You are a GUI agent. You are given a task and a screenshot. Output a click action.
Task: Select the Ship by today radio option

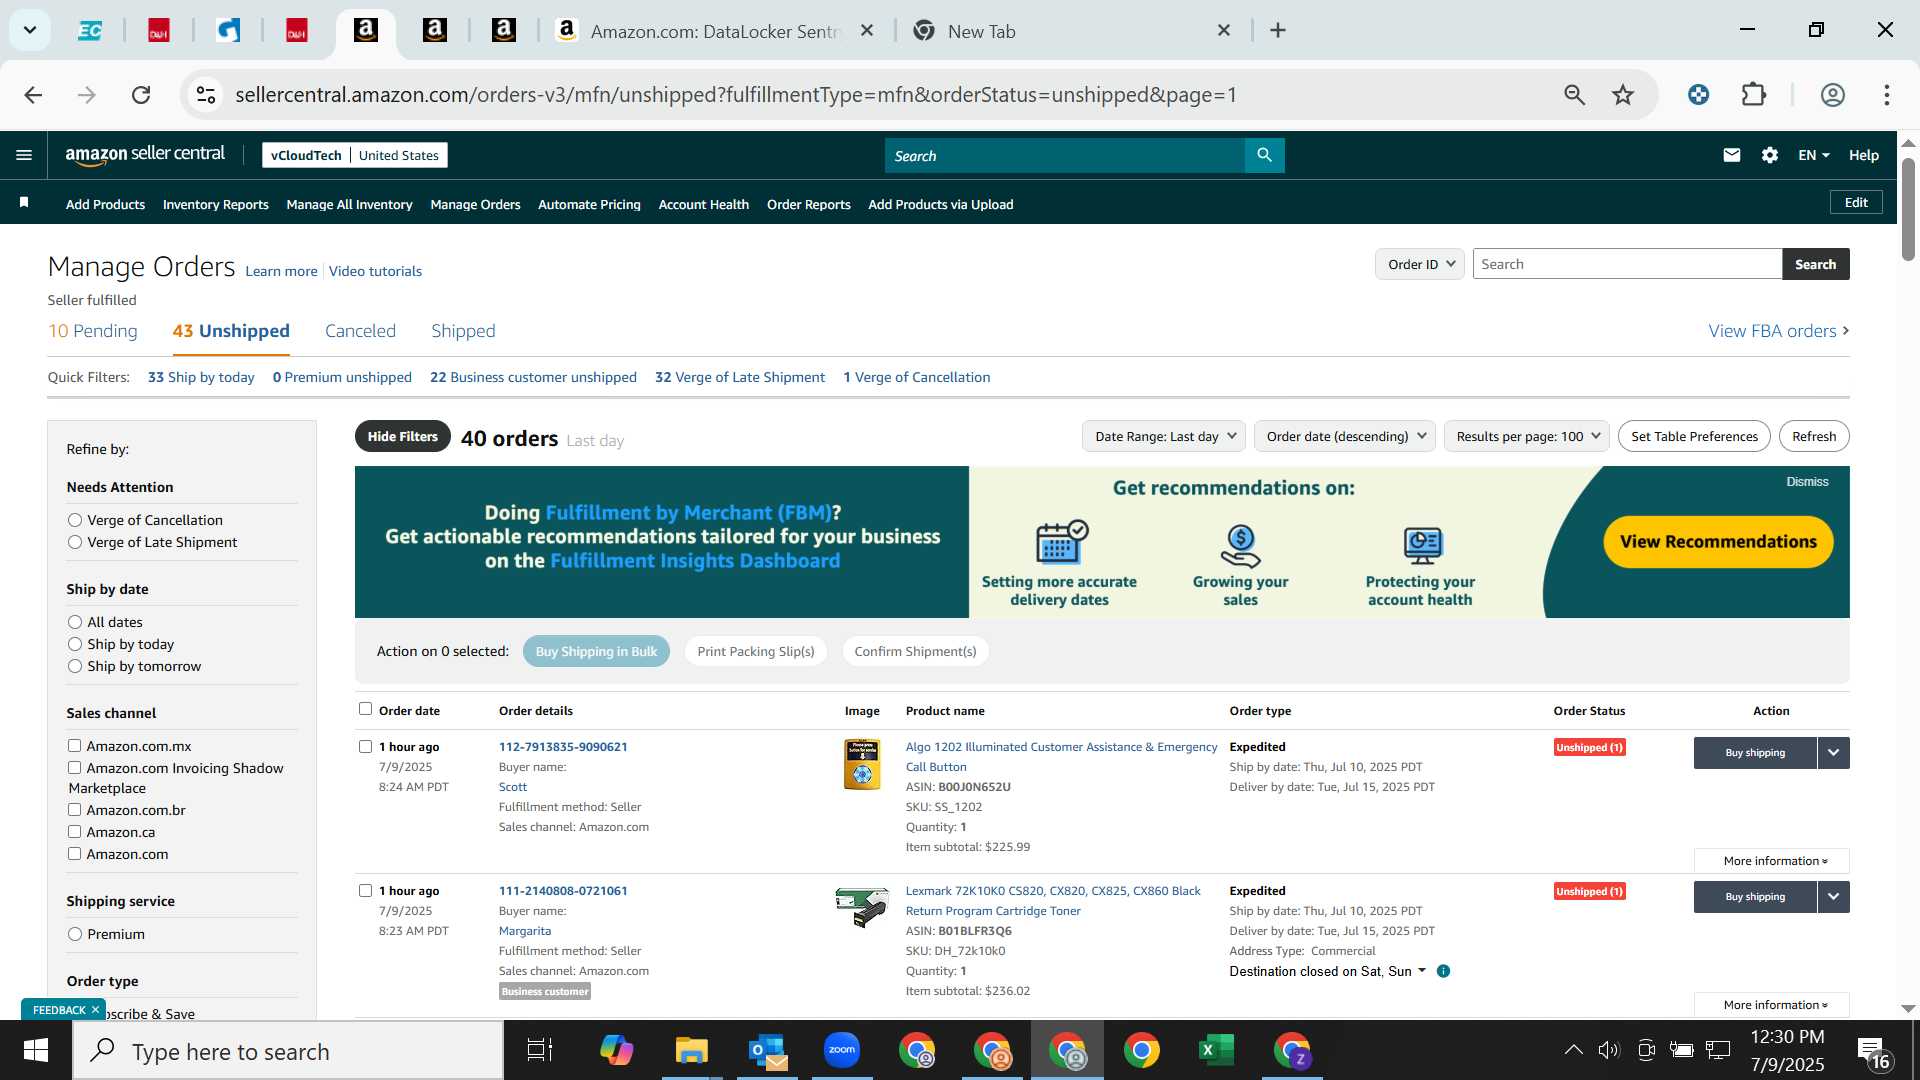(75, 644)
